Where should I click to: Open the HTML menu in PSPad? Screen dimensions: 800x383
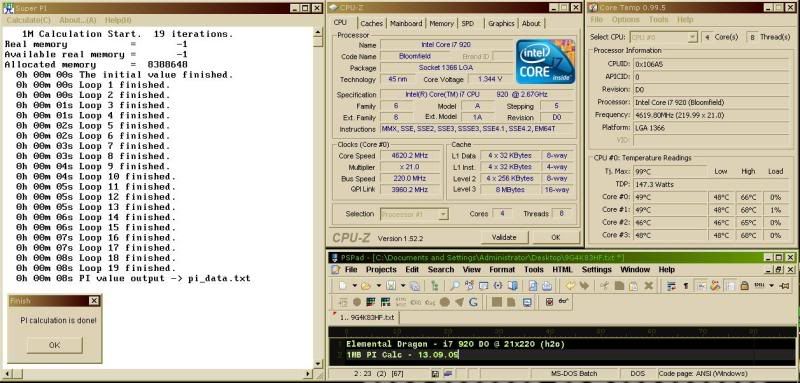[x=562, y=269]
